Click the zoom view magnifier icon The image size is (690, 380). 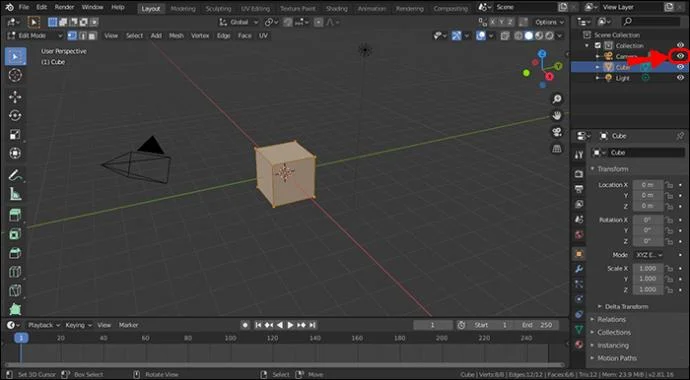(557, 99)
